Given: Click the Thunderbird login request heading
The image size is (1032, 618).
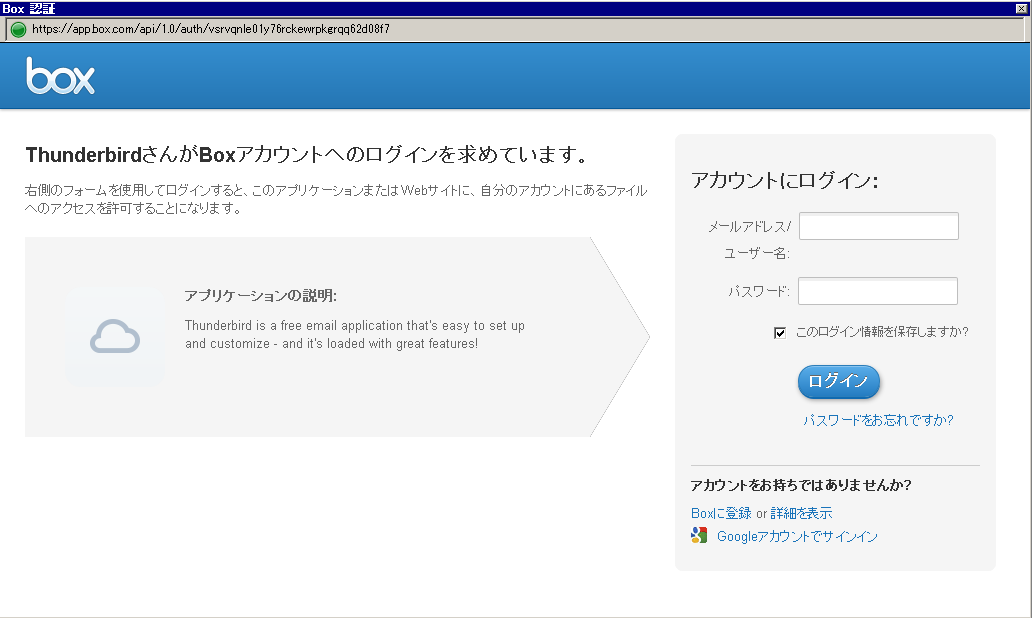Looking at the screenshot, I should coord(306,155).
